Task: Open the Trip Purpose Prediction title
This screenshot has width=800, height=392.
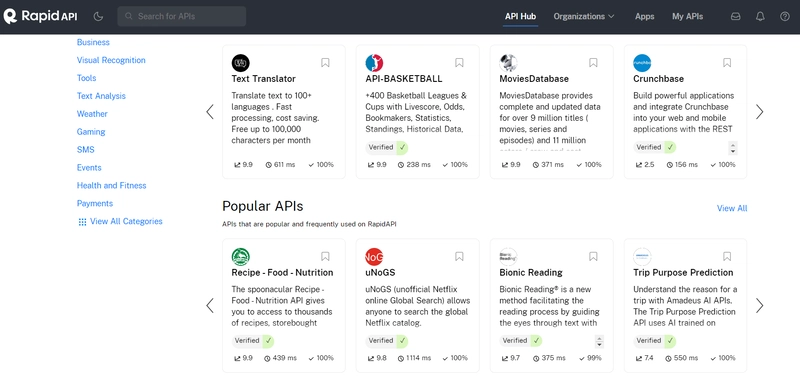Action: (x=683, y=273)
